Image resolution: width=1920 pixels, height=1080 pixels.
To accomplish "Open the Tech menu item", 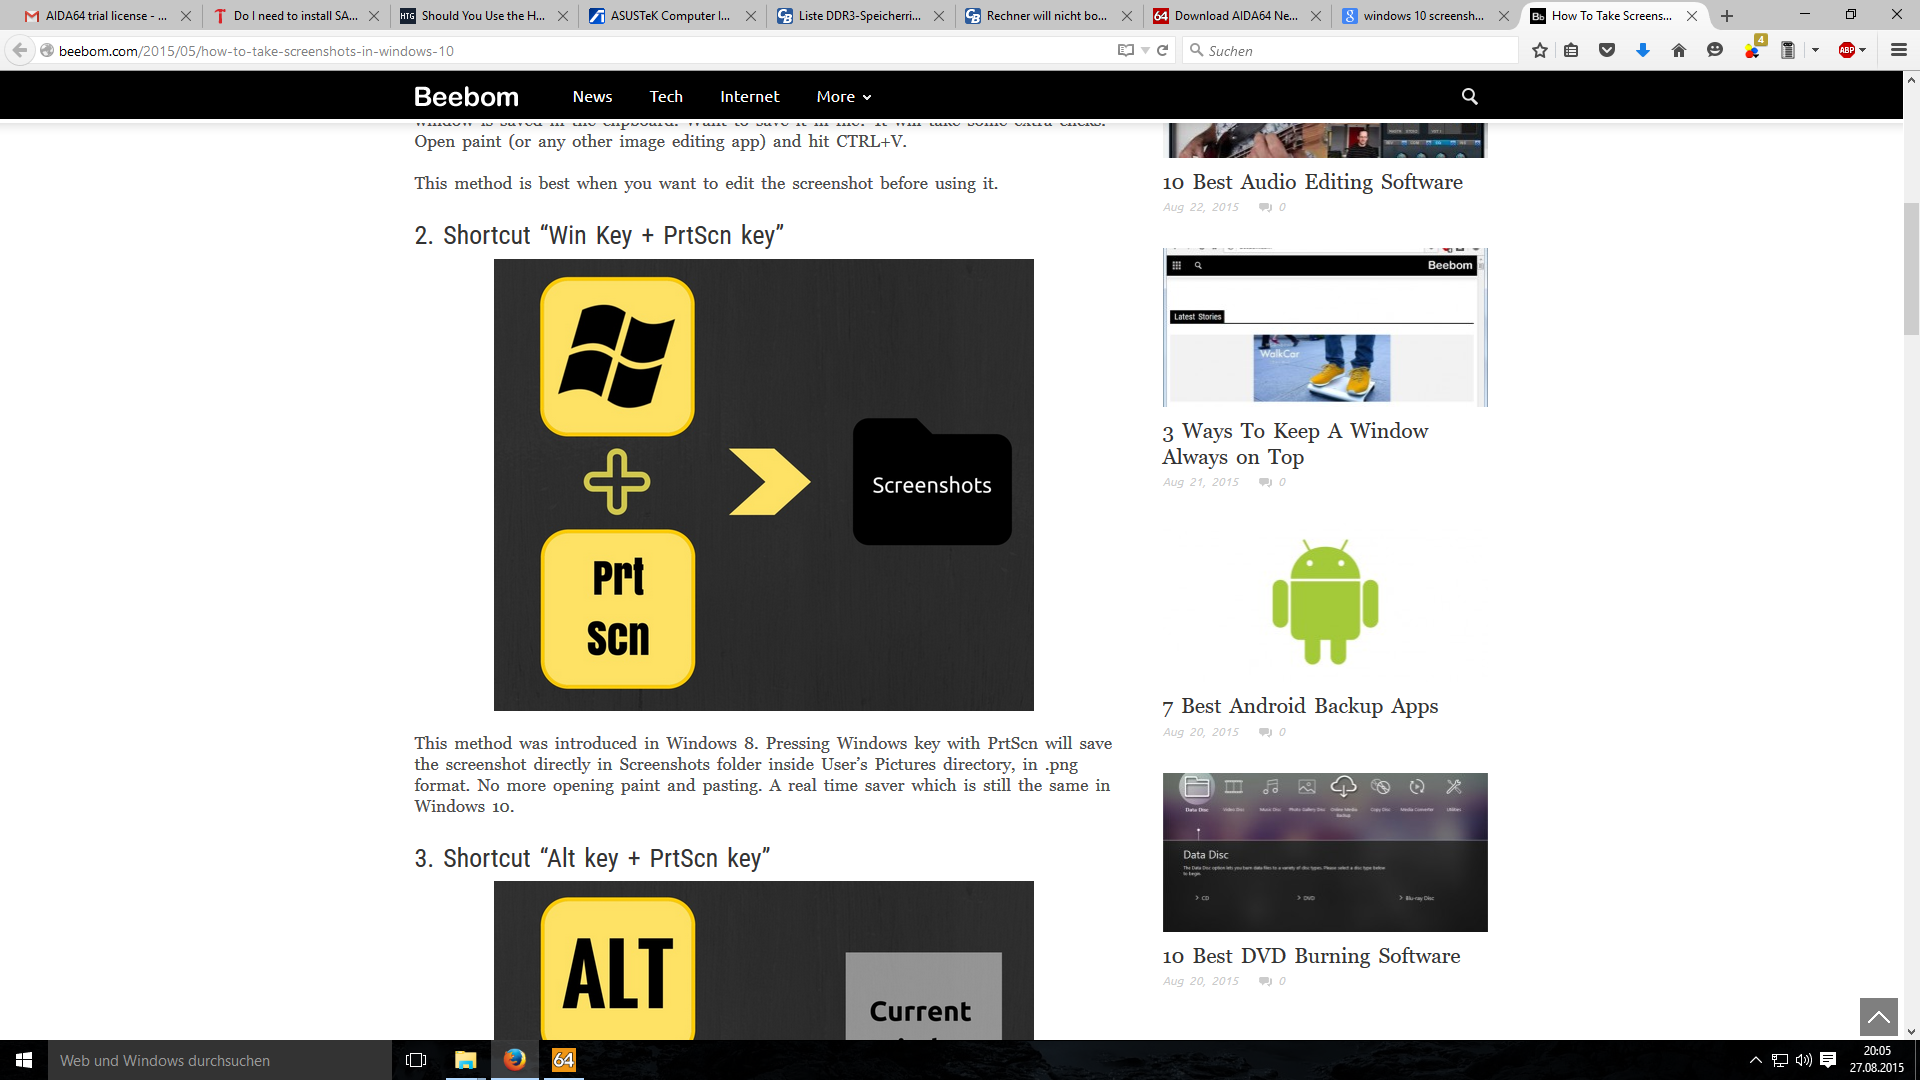I will (x=666, y=97).
